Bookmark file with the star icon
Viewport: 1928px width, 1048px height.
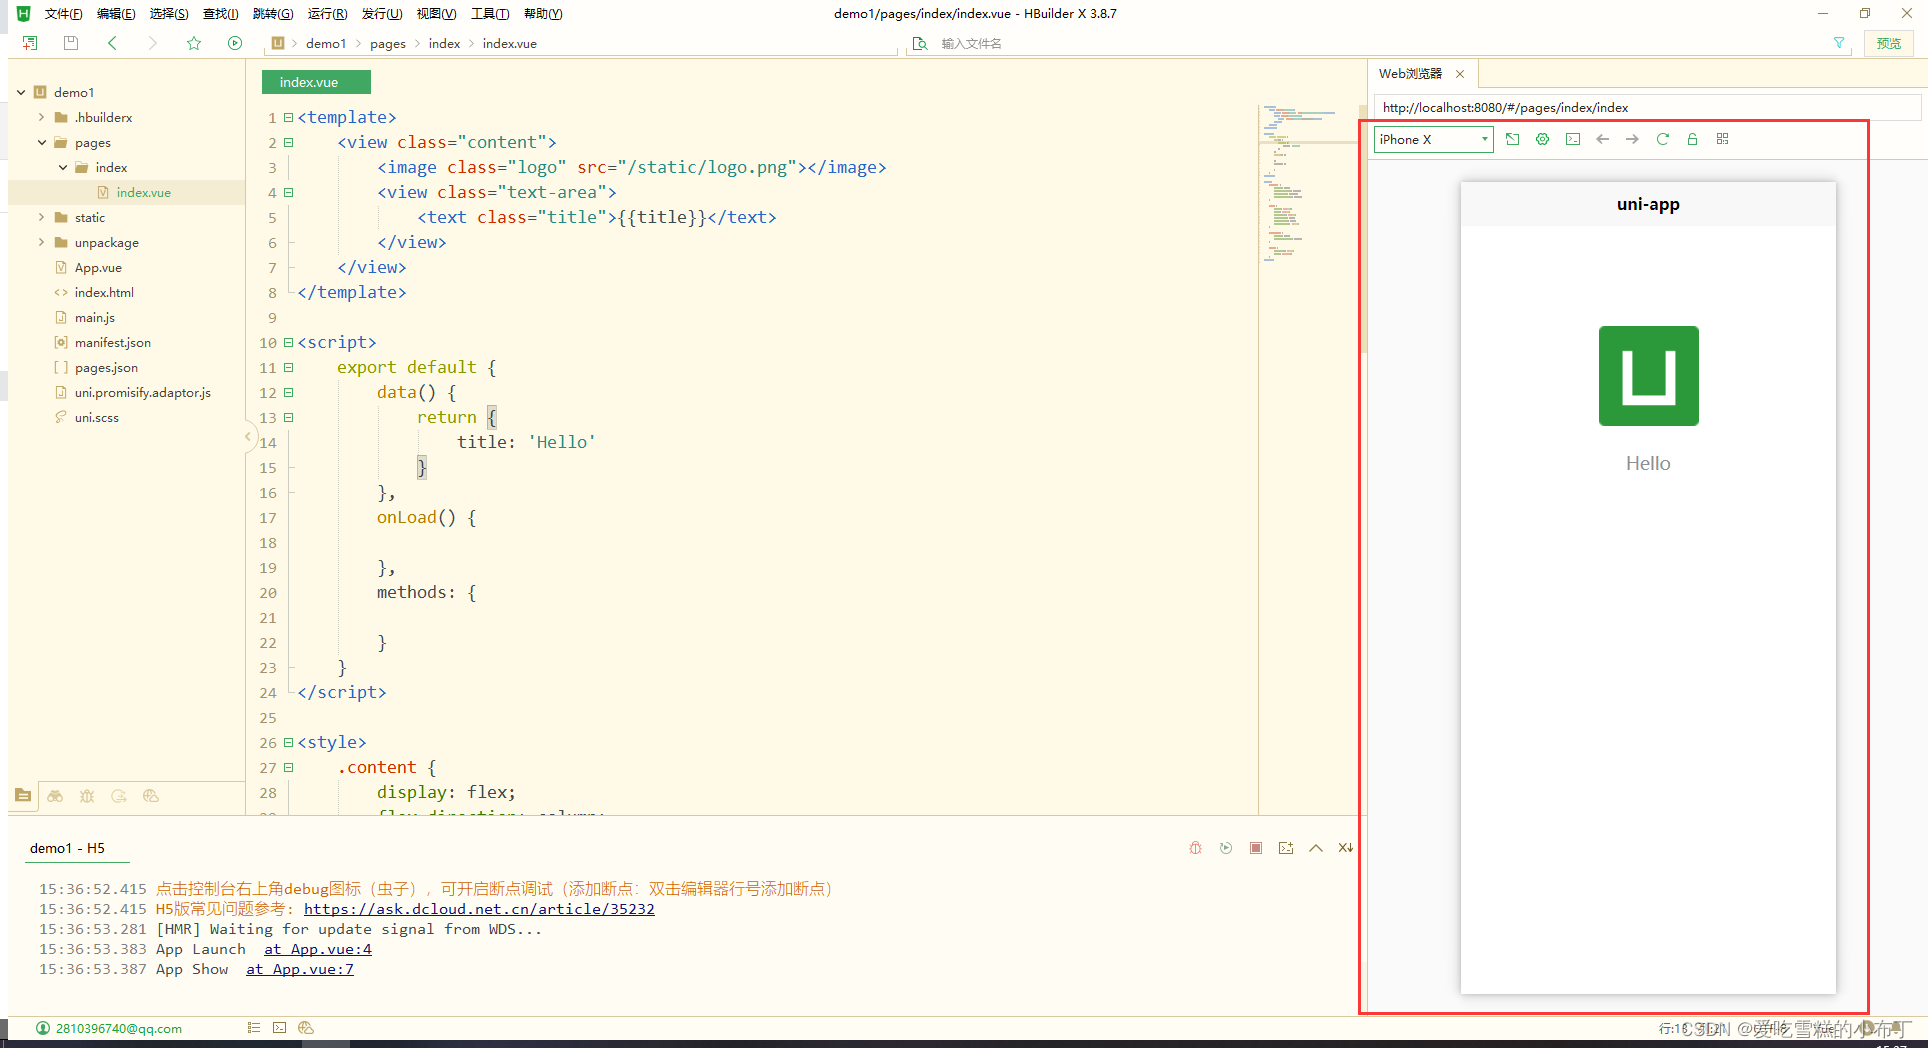coord(194,43)
